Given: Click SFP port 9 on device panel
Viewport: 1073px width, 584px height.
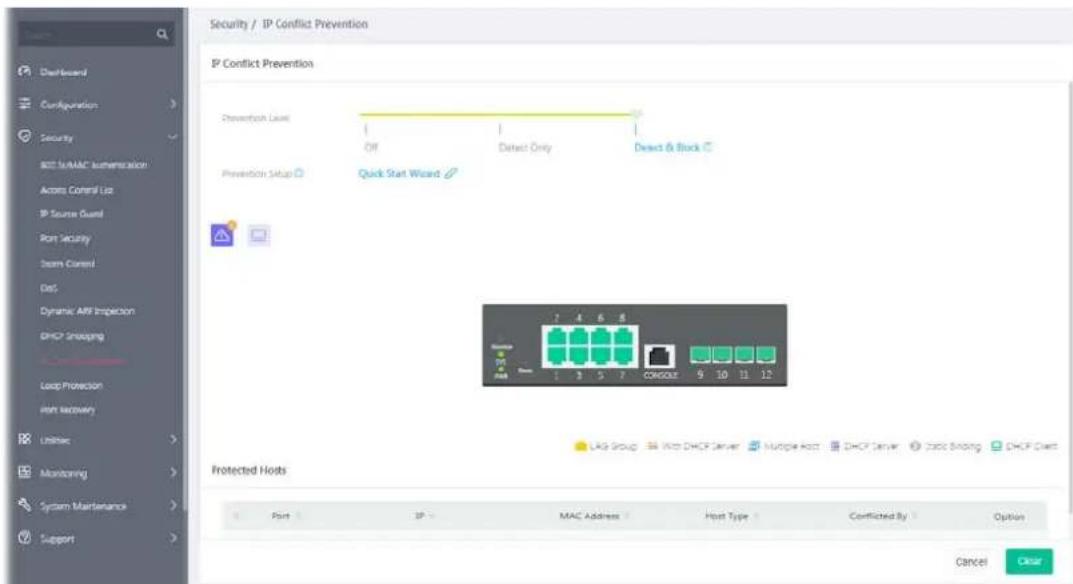Looking at the screenshot, I should coord(700,354).
